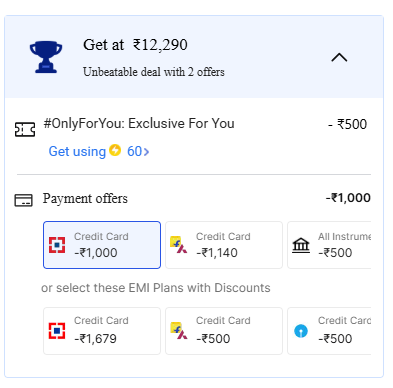The width and height of the screenshot is (393, 388).
Task: Click the small arrow after 60
Action: 146,152
